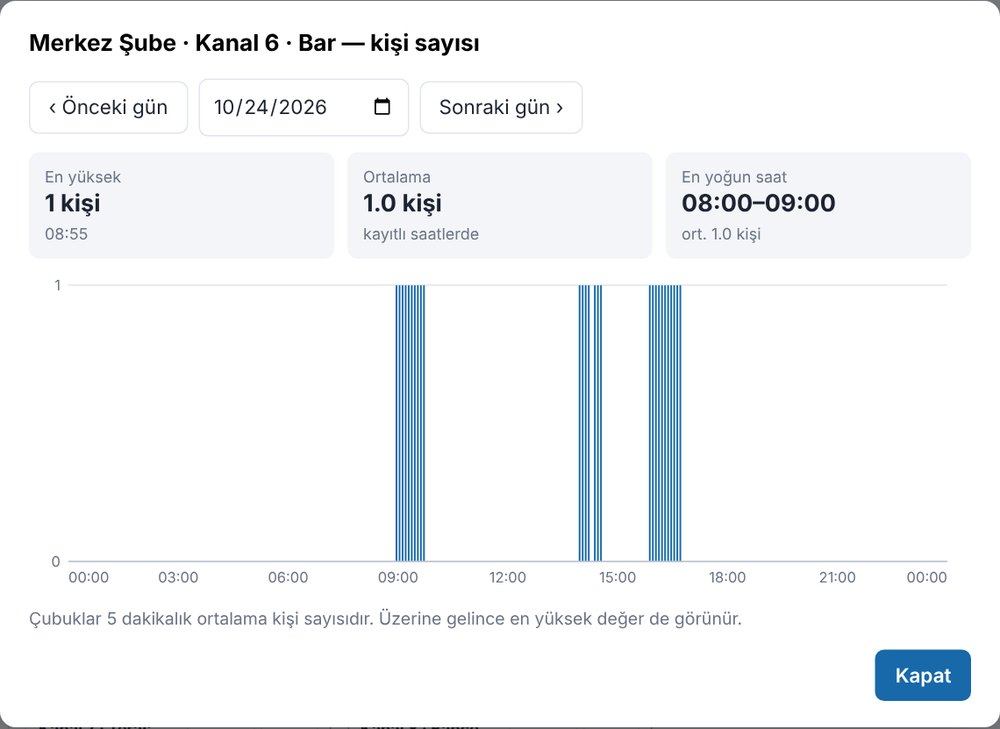Click the bar cluster after 09:00
1000x729 pixels.
click(410, 423)
